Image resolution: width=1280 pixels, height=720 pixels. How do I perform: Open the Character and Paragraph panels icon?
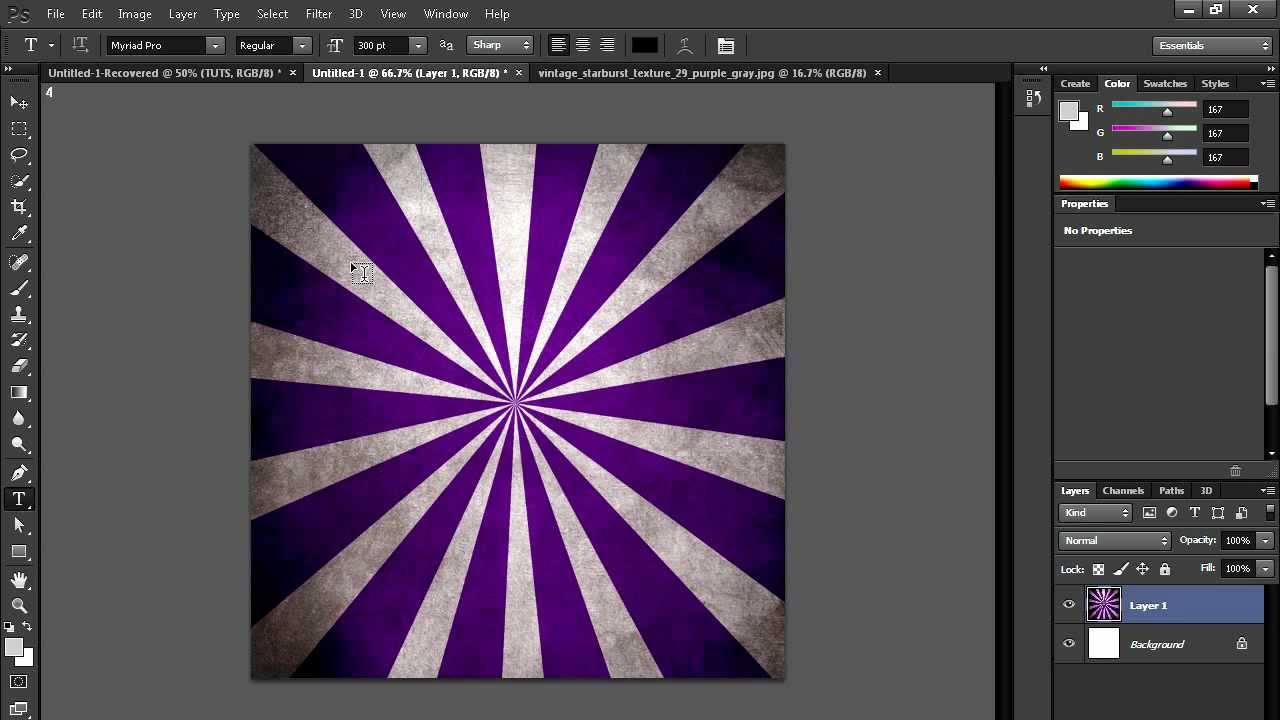[726, 45]
